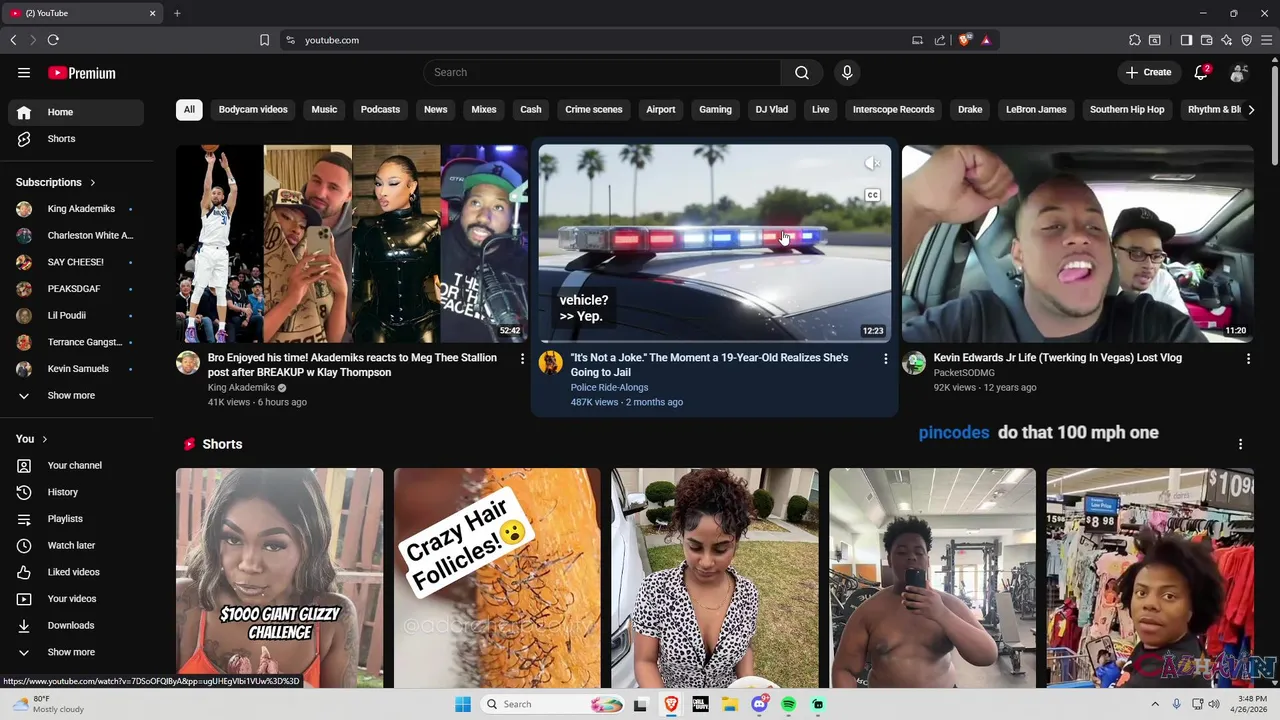Expand the You section chevron
Viewport: 1280px width, 720px height.
(x=45, y=439)
